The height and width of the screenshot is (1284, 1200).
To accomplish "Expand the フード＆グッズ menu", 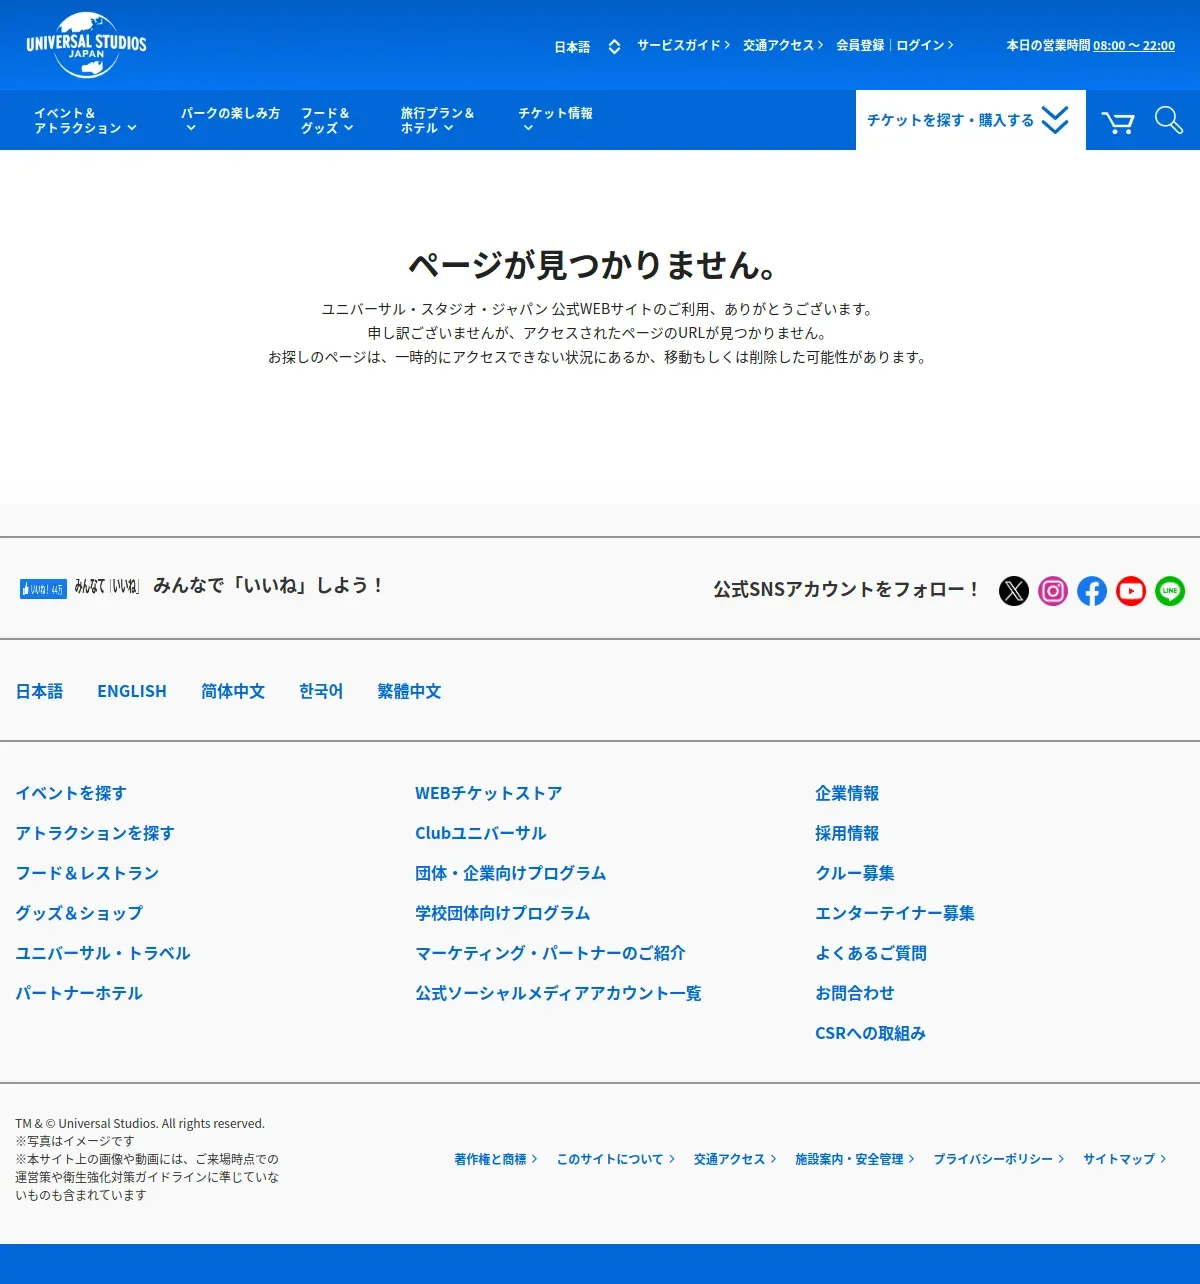I will [327, 120].
